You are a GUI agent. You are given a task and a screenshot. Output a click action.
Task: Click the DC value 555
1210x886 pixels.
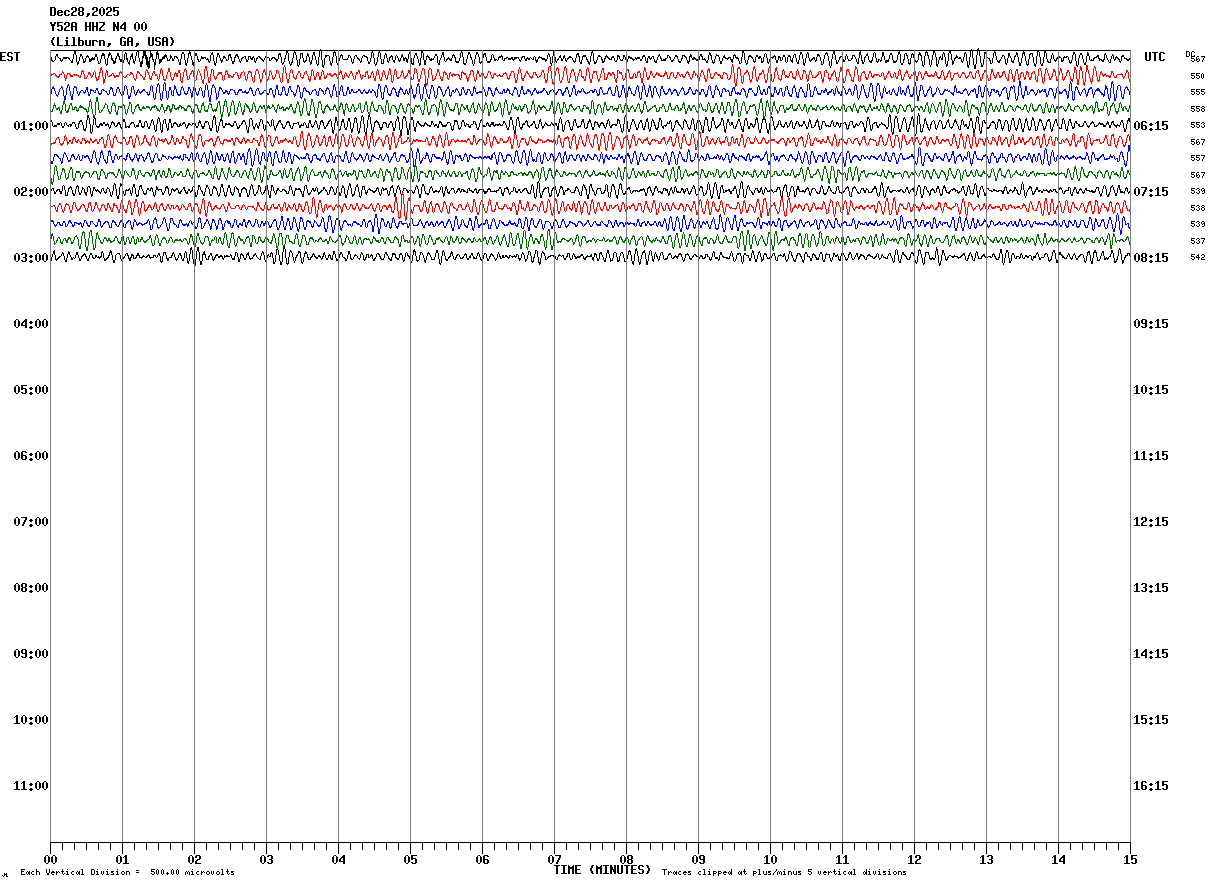pyautogui.click(x=1197, y=92)
